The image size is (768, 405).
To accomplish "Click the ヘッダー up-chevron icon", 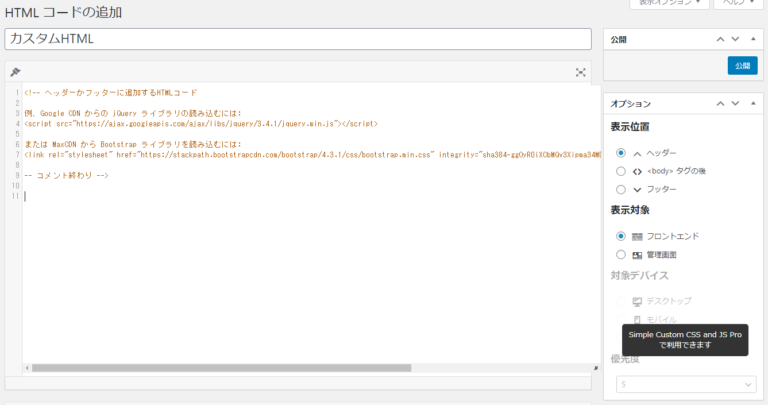I will 637,154.
